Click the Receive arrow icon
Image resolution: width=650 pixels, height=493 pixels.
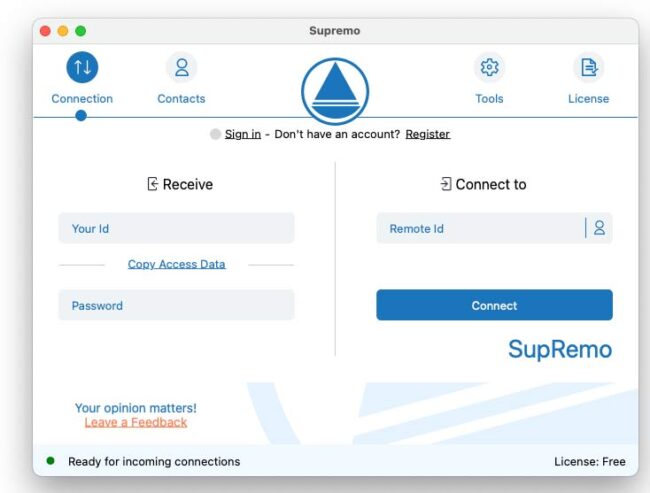(152, 184)
